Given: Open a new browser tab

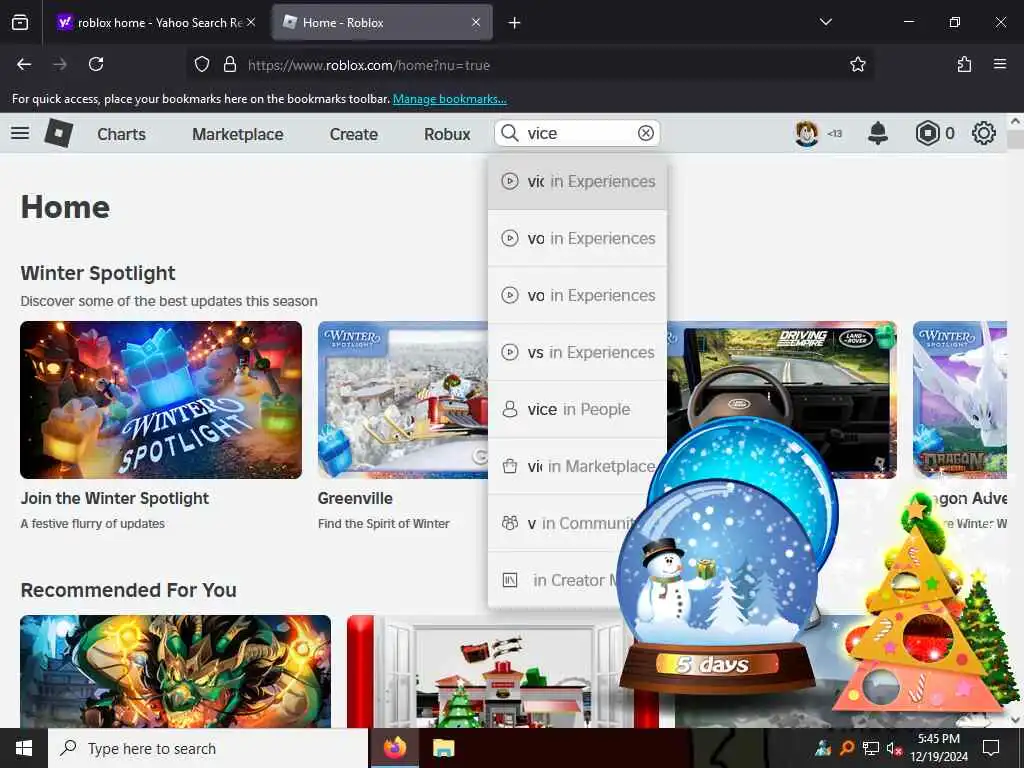Looking at the screenshot, I should coord(515,23).
